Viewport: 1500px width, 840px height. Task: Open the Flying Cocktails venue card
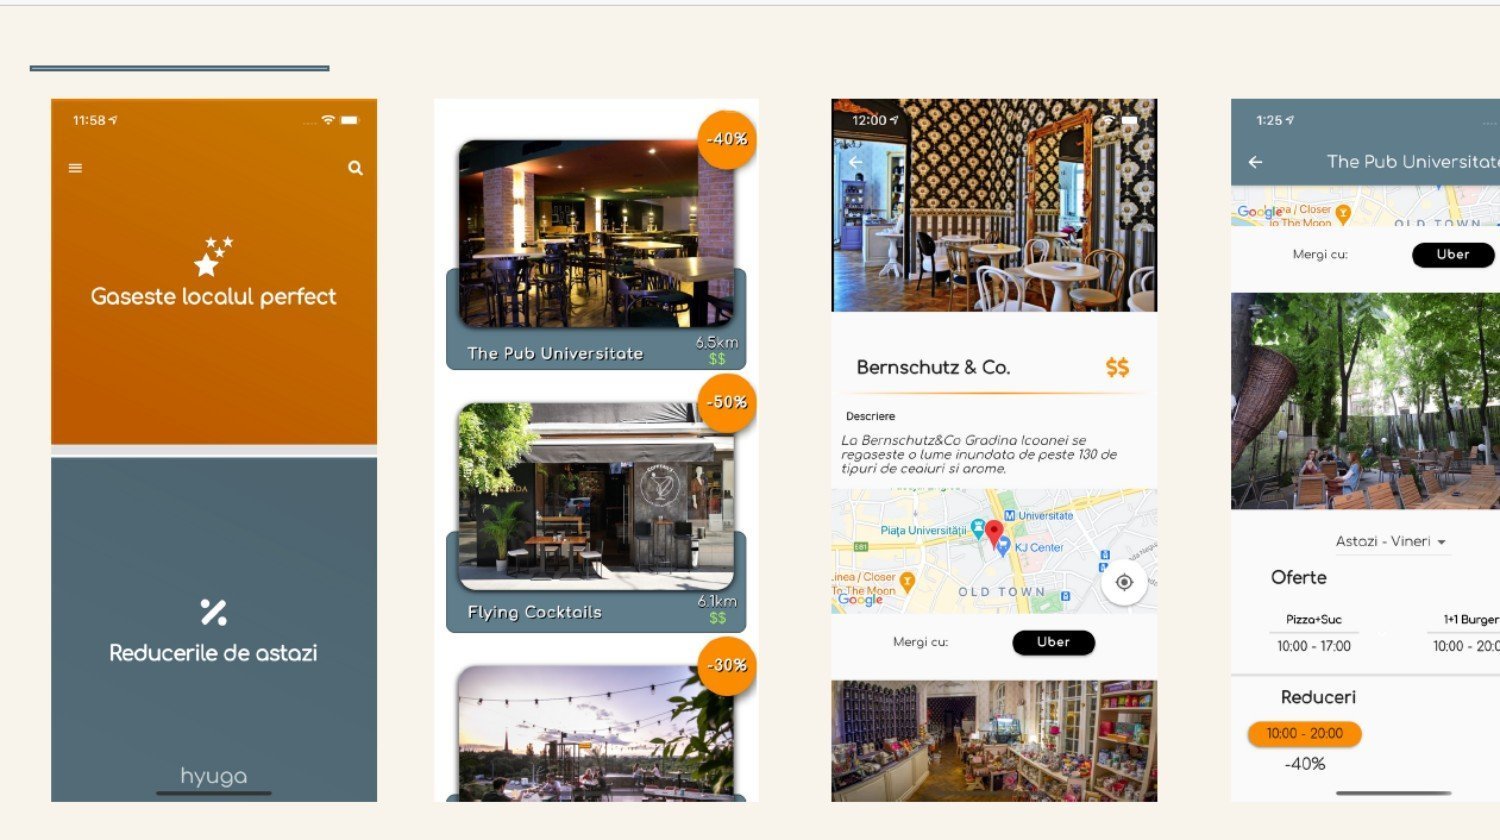596,517
